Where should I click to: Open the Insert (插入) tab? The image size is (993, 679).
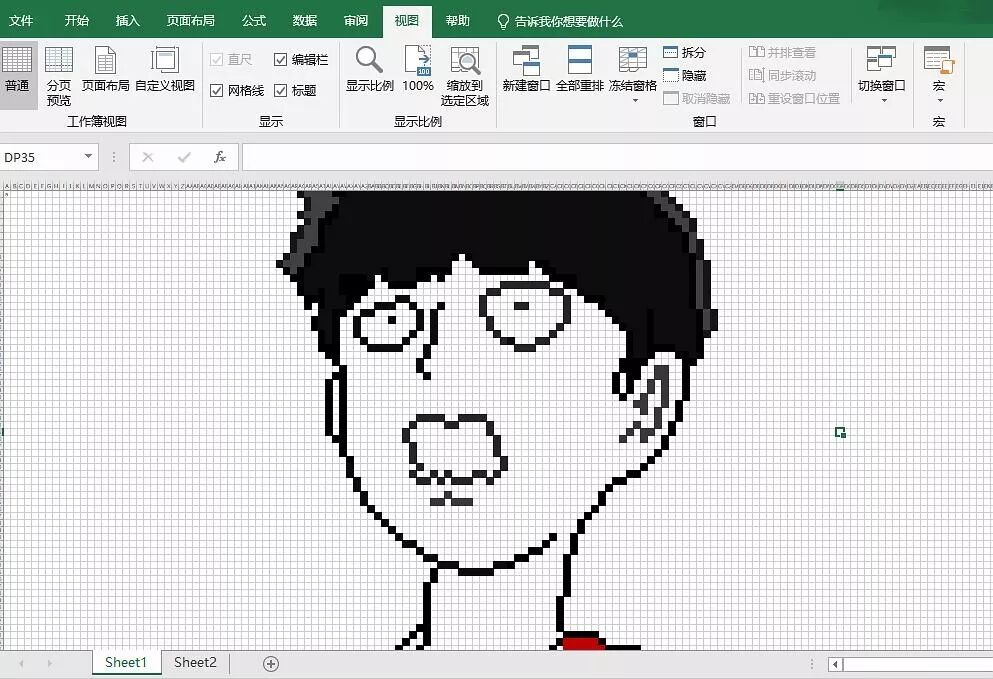[127, 20]
